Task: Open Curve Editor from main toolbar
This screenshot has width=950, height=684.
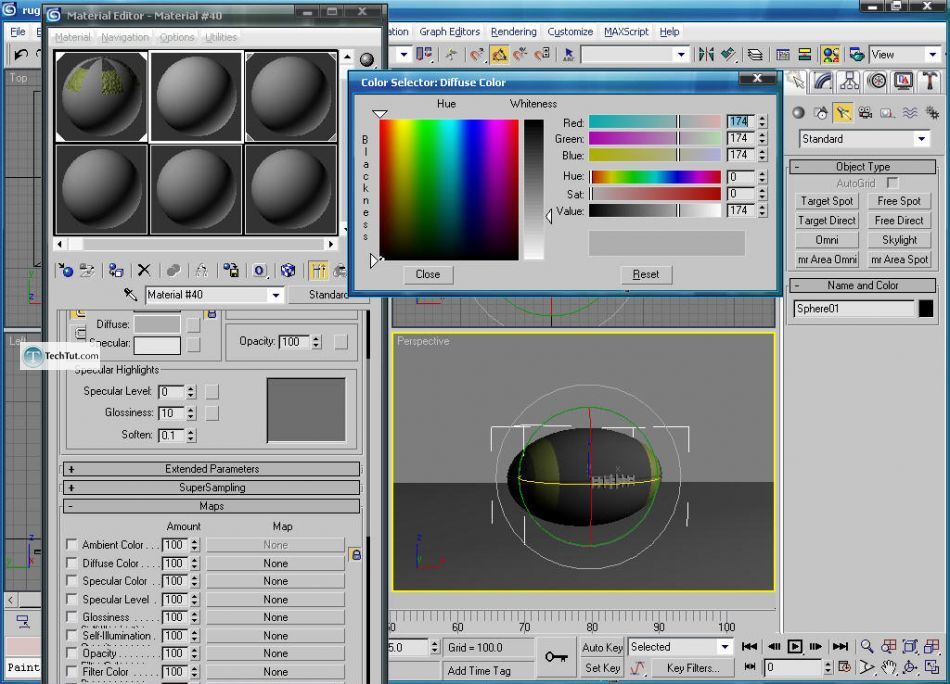Action: [783, 55]
